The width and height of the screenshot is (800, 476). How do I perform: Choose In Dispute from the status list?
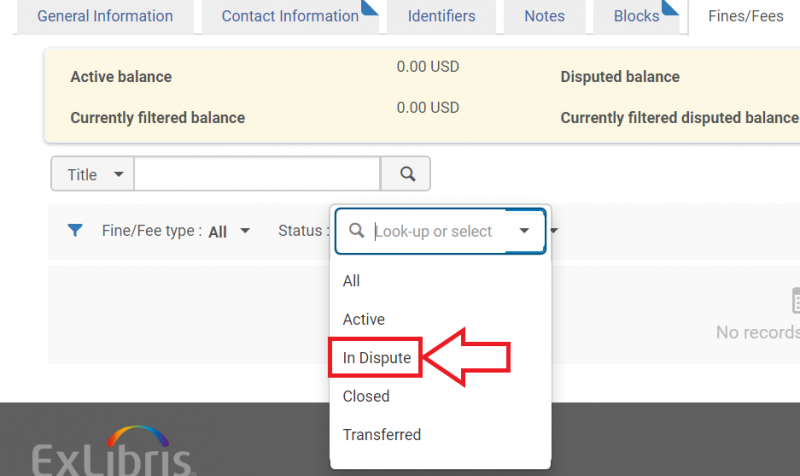click(x=377, y=358)
